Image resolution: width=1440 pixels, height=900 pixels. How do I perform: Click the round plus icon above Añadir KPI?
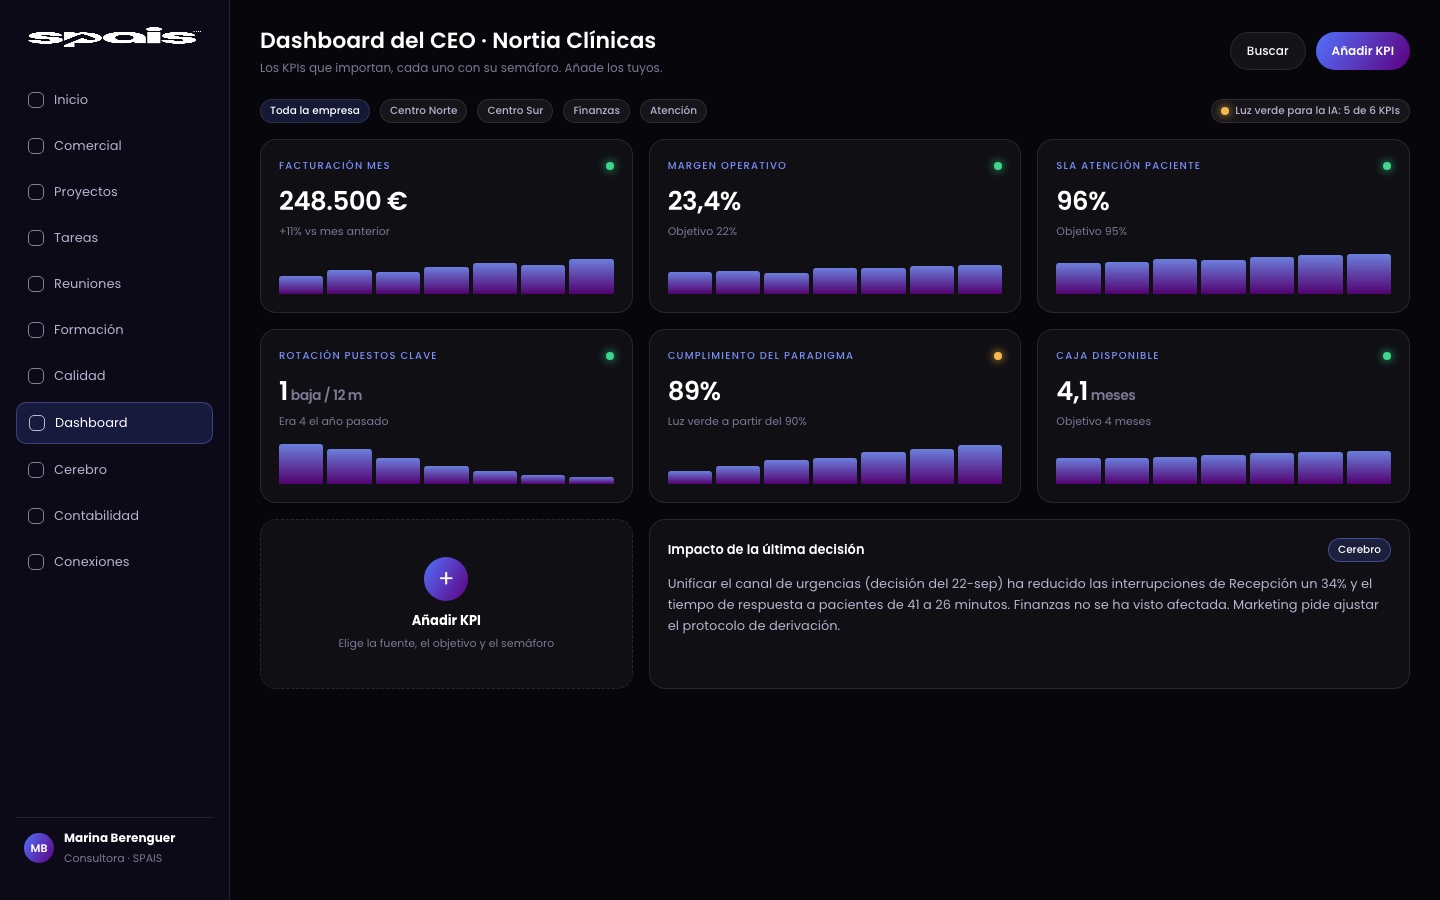tap(446, 579)
